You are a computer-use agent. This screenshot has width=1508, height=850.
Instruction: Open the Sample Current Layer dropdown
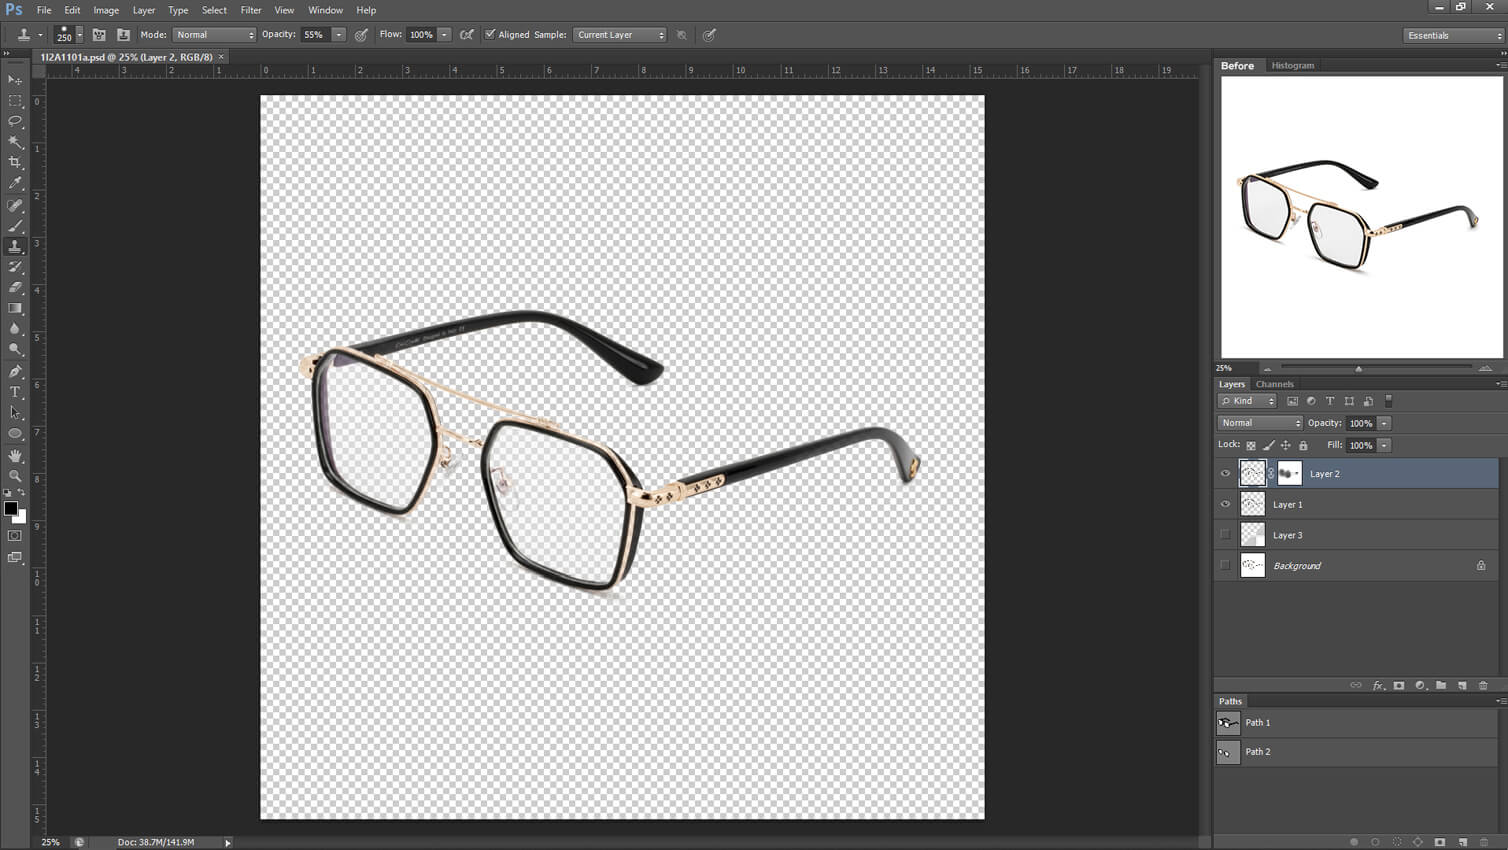(x=620, y=35)
